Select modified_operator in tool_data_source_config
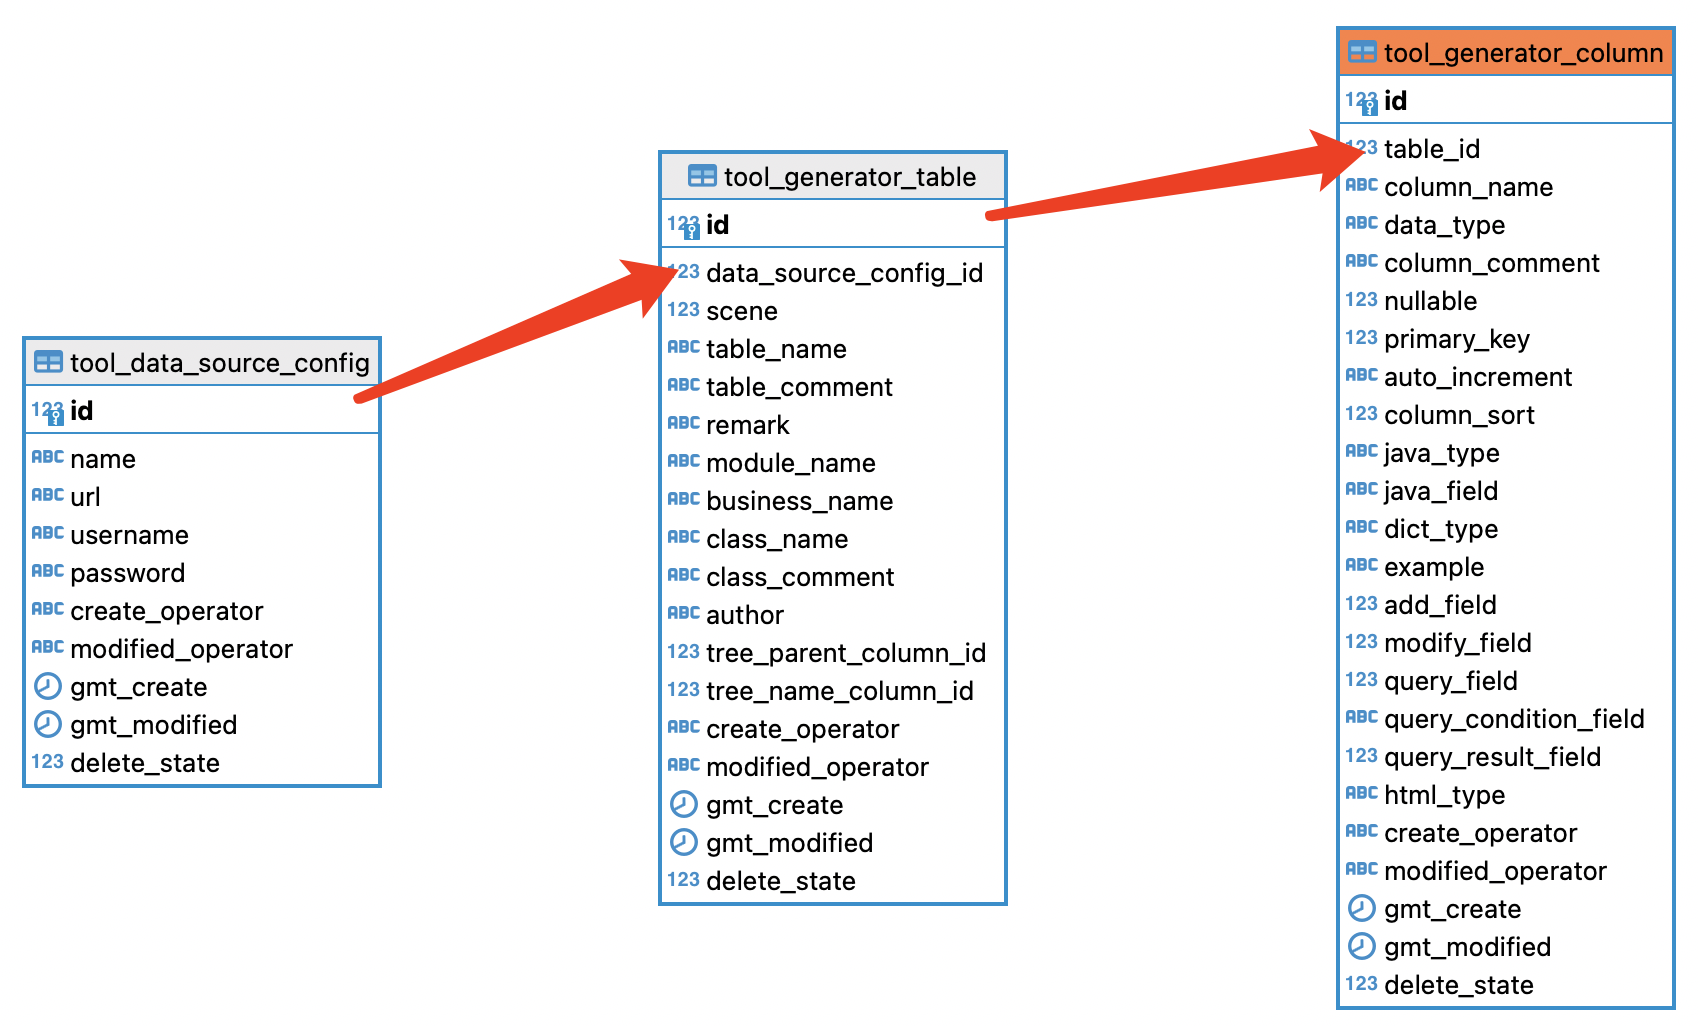1698x1026 pixels. 182,649
